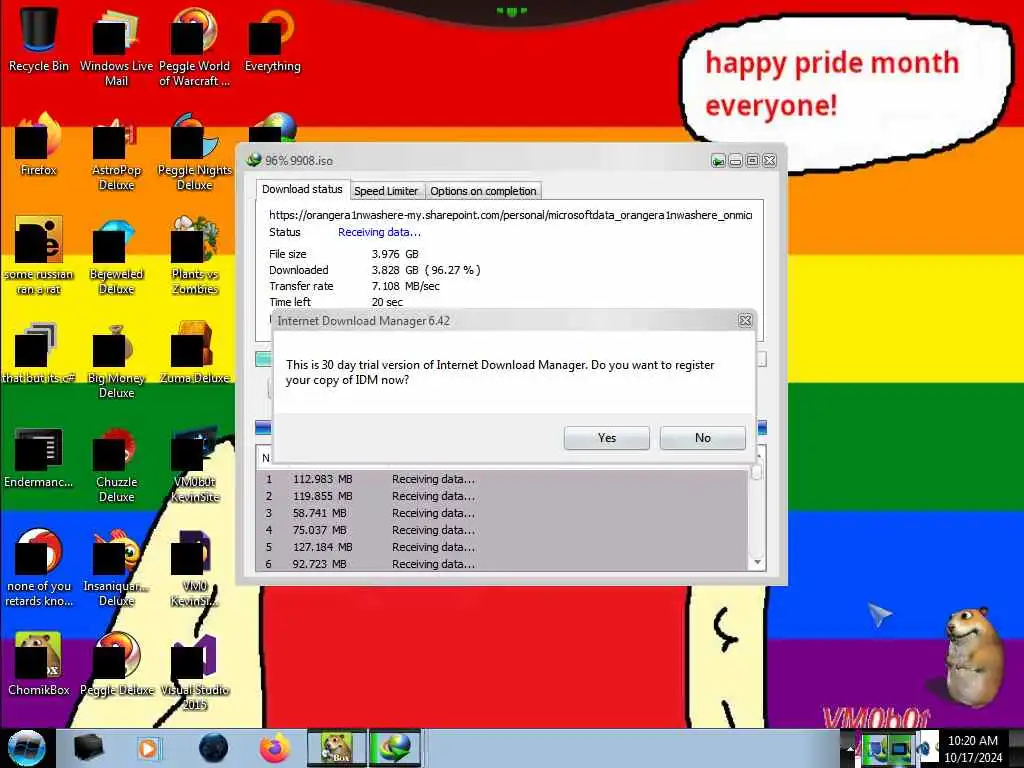The height and width of the screenshot is (768, 1024).
Task: Show hidden system tray icons
Action: 850,749
